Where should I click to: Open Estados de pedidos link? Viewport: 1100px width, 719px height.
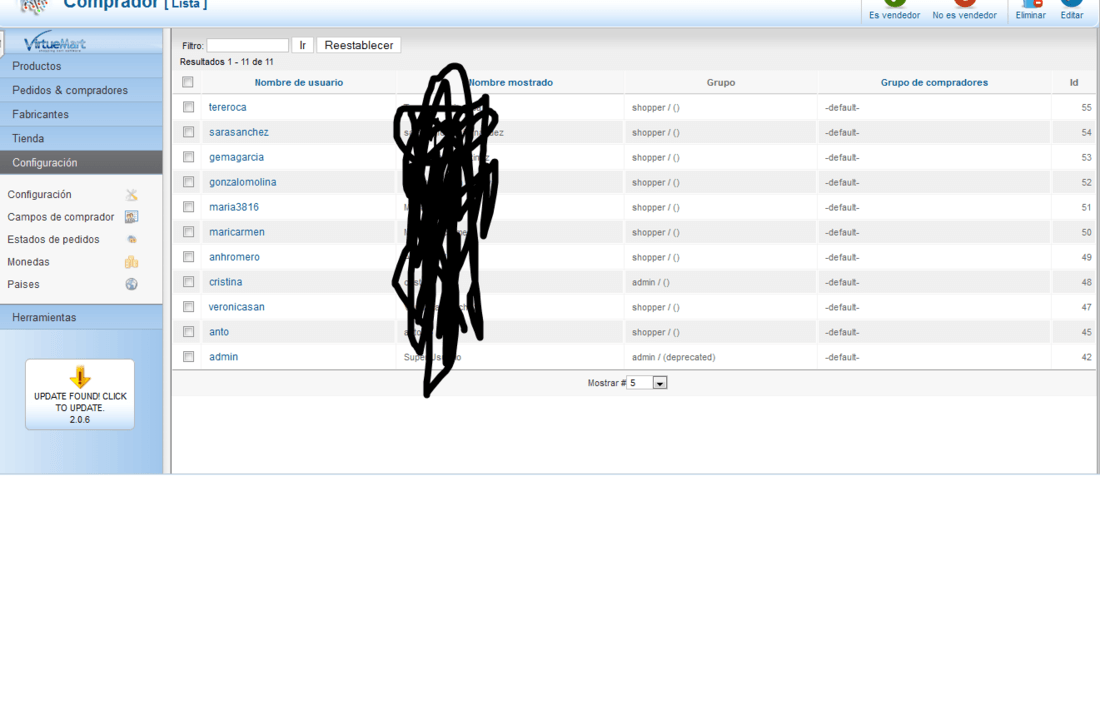click(x=53, y=239)
